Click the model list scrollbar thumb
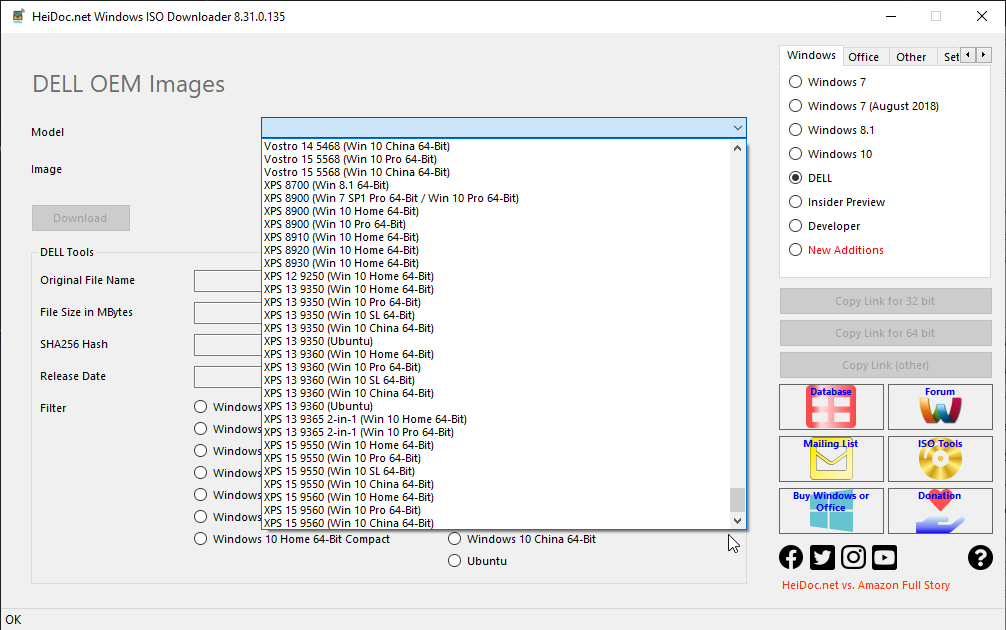Screen dimensions: 1006x630 point(738,500)
